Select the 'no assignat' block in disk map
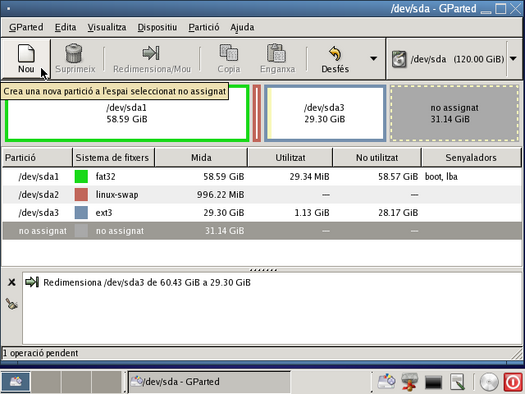This screenshot has height=394, width=525. click(x=454, y=113)
